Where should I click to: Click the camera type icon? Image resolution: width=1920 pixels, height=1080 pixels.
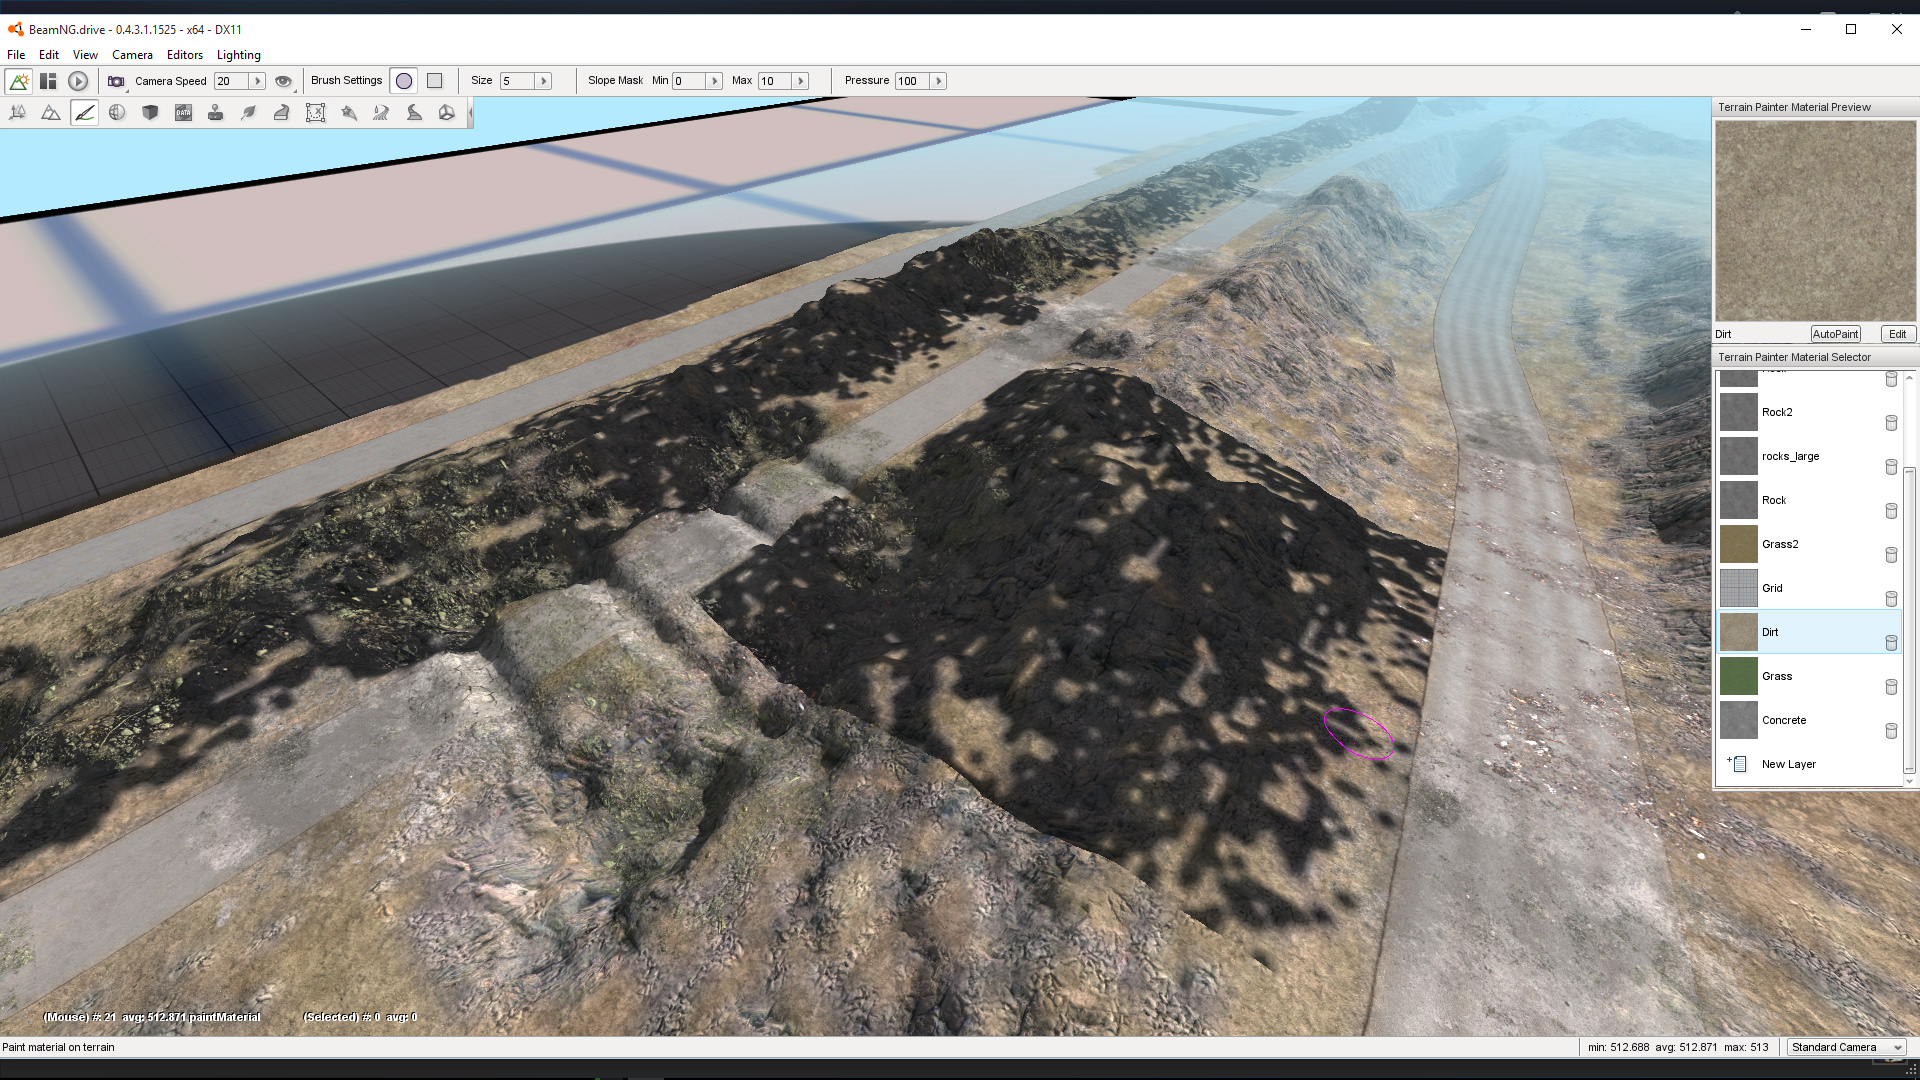[116, 81]
